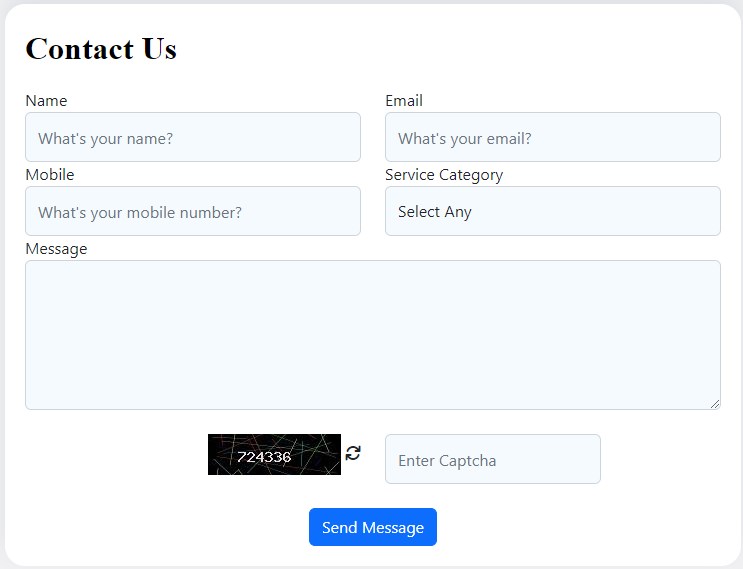Screen dimensions: 743x569
Task: Click the Mobile field label
Action: point(50,175)
